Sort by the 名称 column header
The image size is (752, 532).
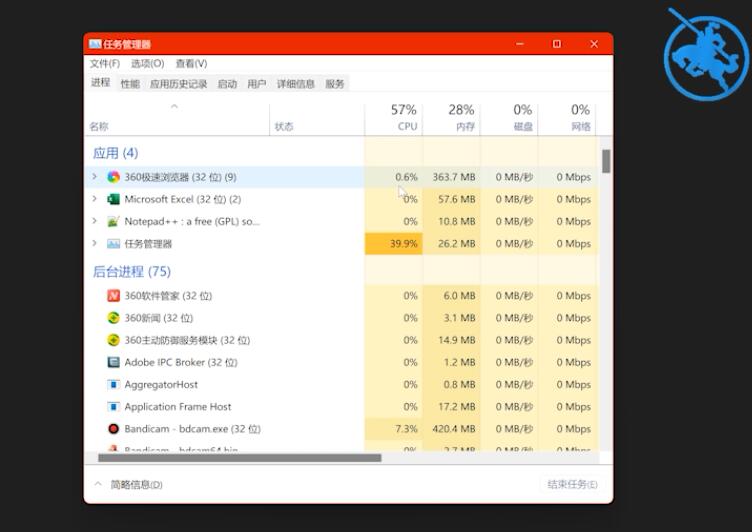(99, 127)
